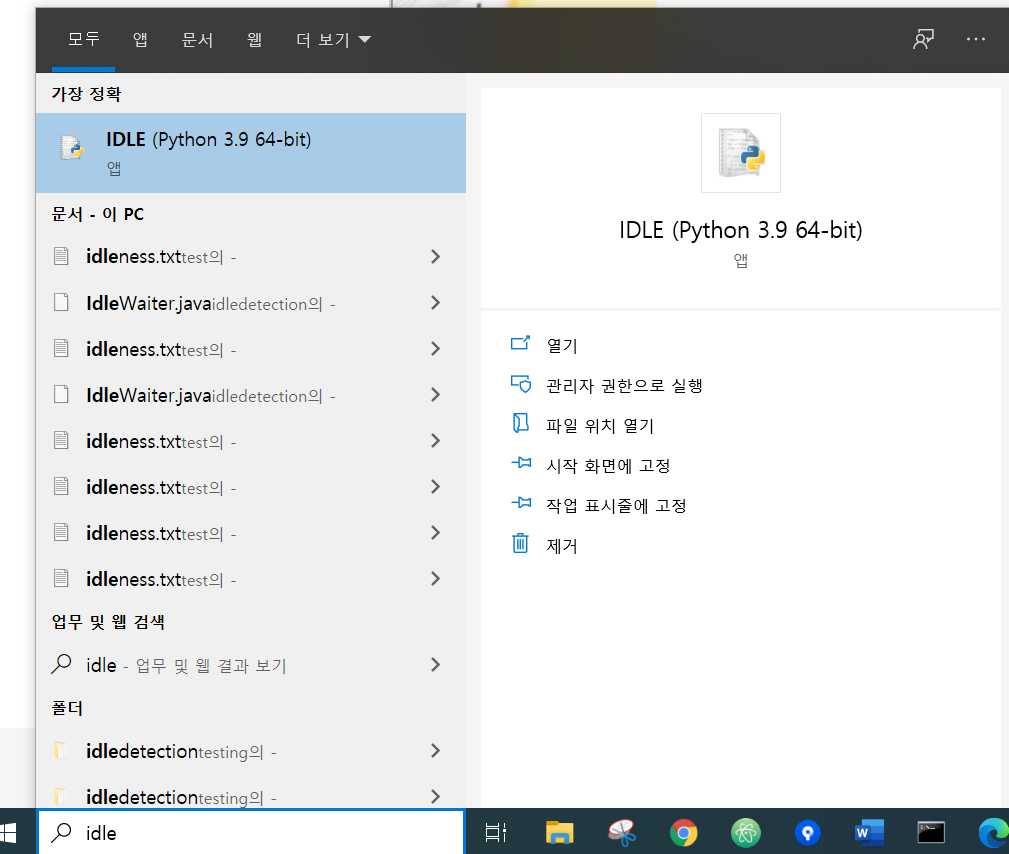
Task: Open File Explorer from the taskbar
Action: click(559, 833)
